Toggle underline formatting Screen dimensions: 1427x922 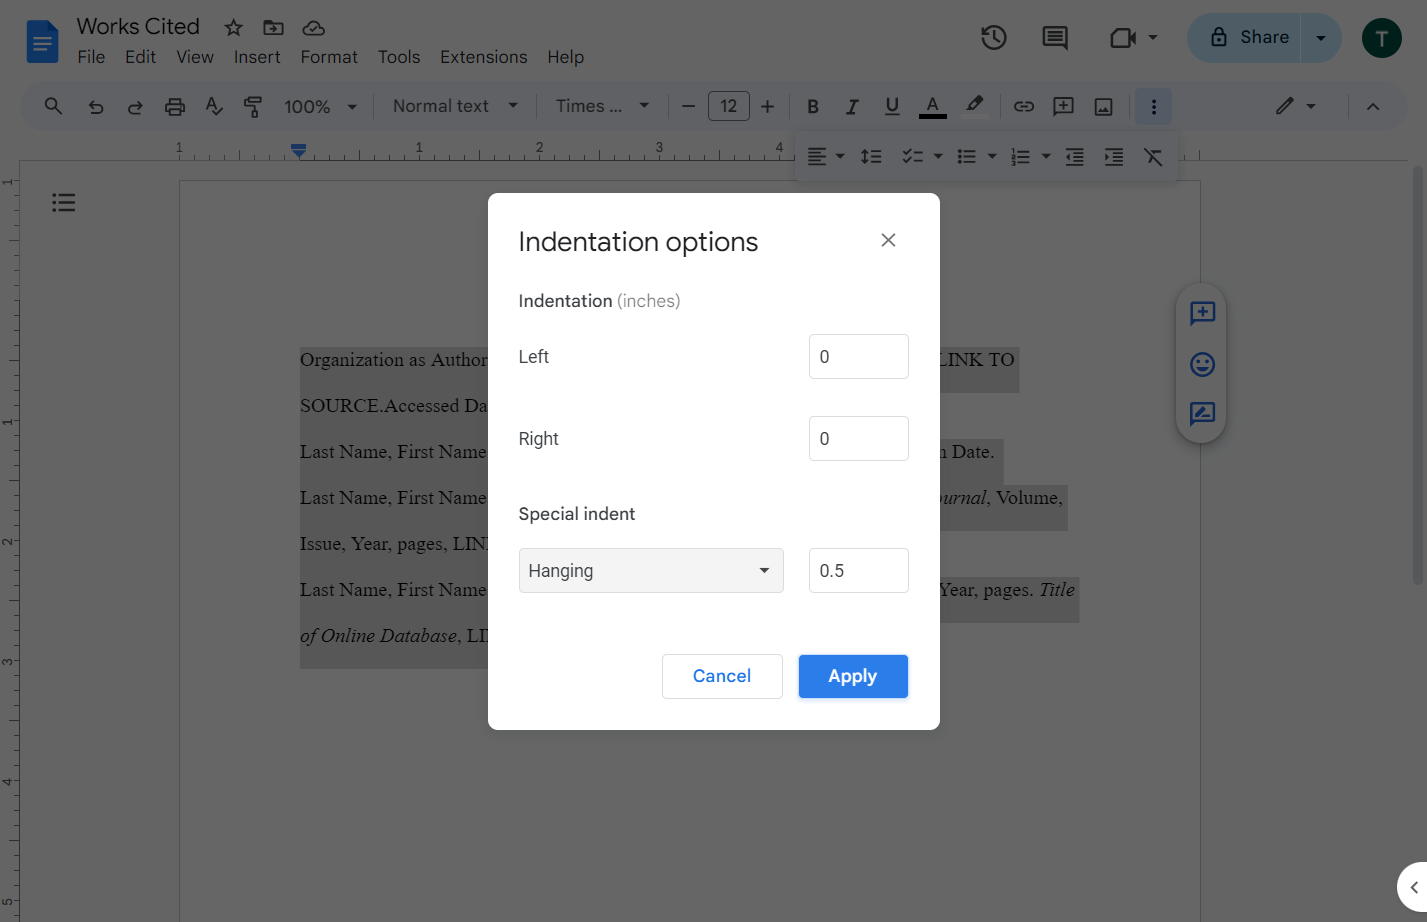pos(892,106)
